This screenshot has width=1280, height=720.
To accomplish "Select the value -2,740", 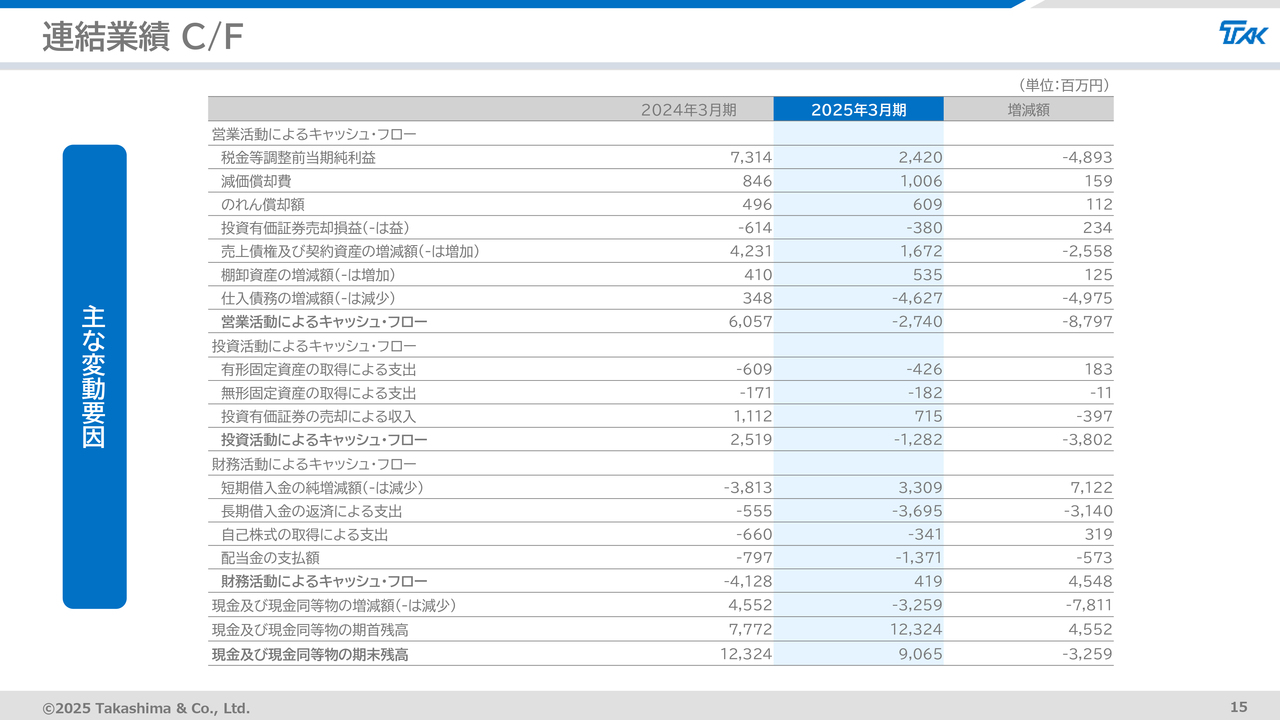I will pos(917,322).
